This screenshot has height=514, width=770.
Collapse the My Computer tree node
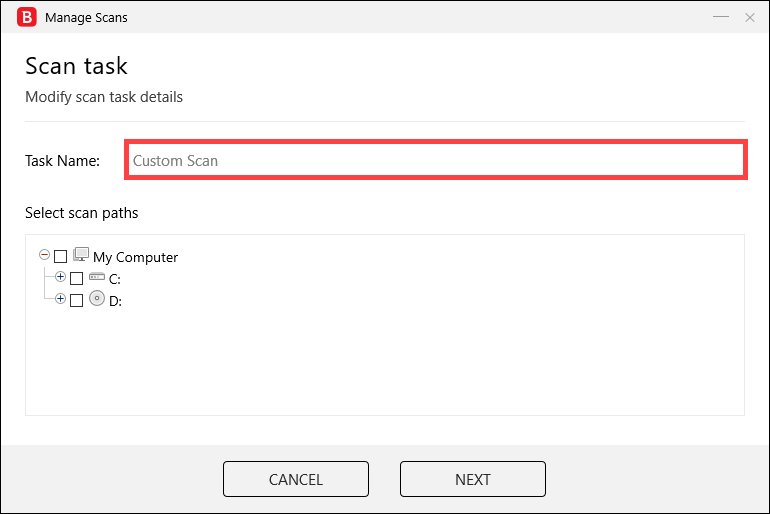tap(44, 255)
